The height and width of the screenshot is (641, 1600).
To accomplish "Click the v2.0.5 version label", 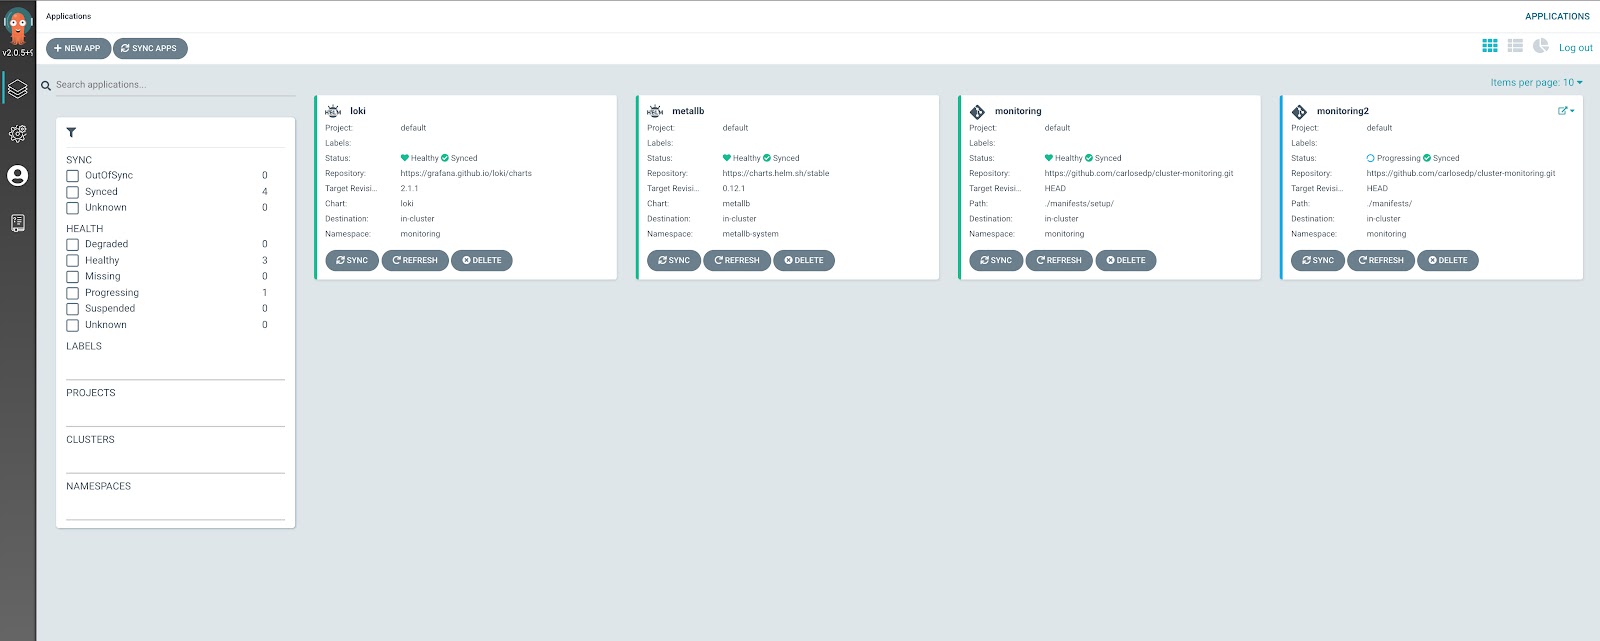I will coord(17,53).
